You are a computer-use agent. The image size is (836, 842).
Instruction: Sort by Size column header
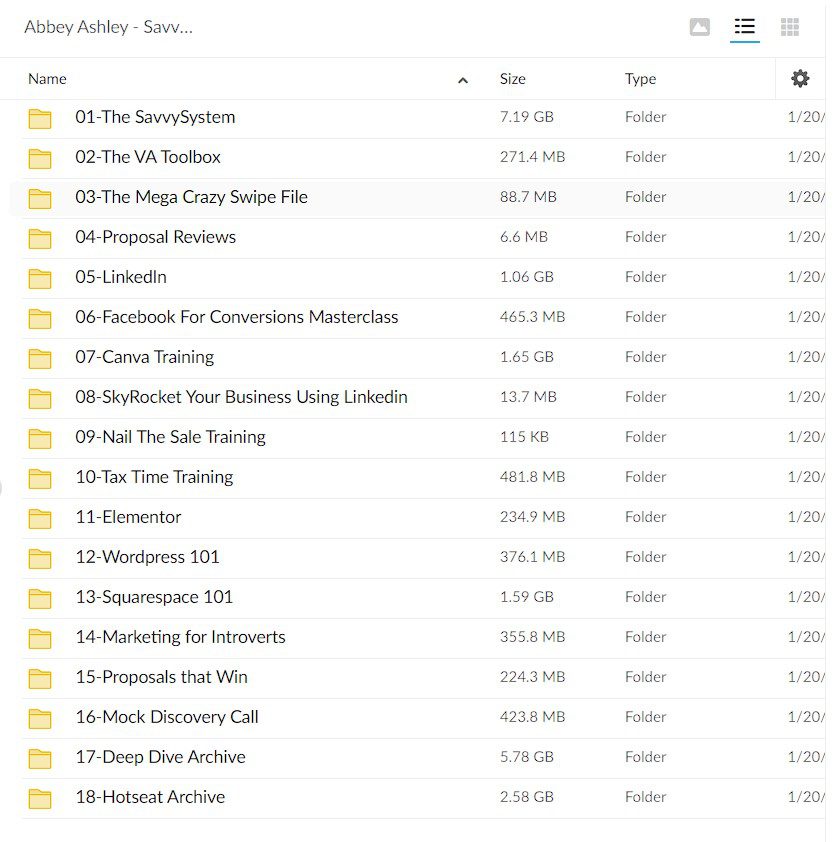512,79
